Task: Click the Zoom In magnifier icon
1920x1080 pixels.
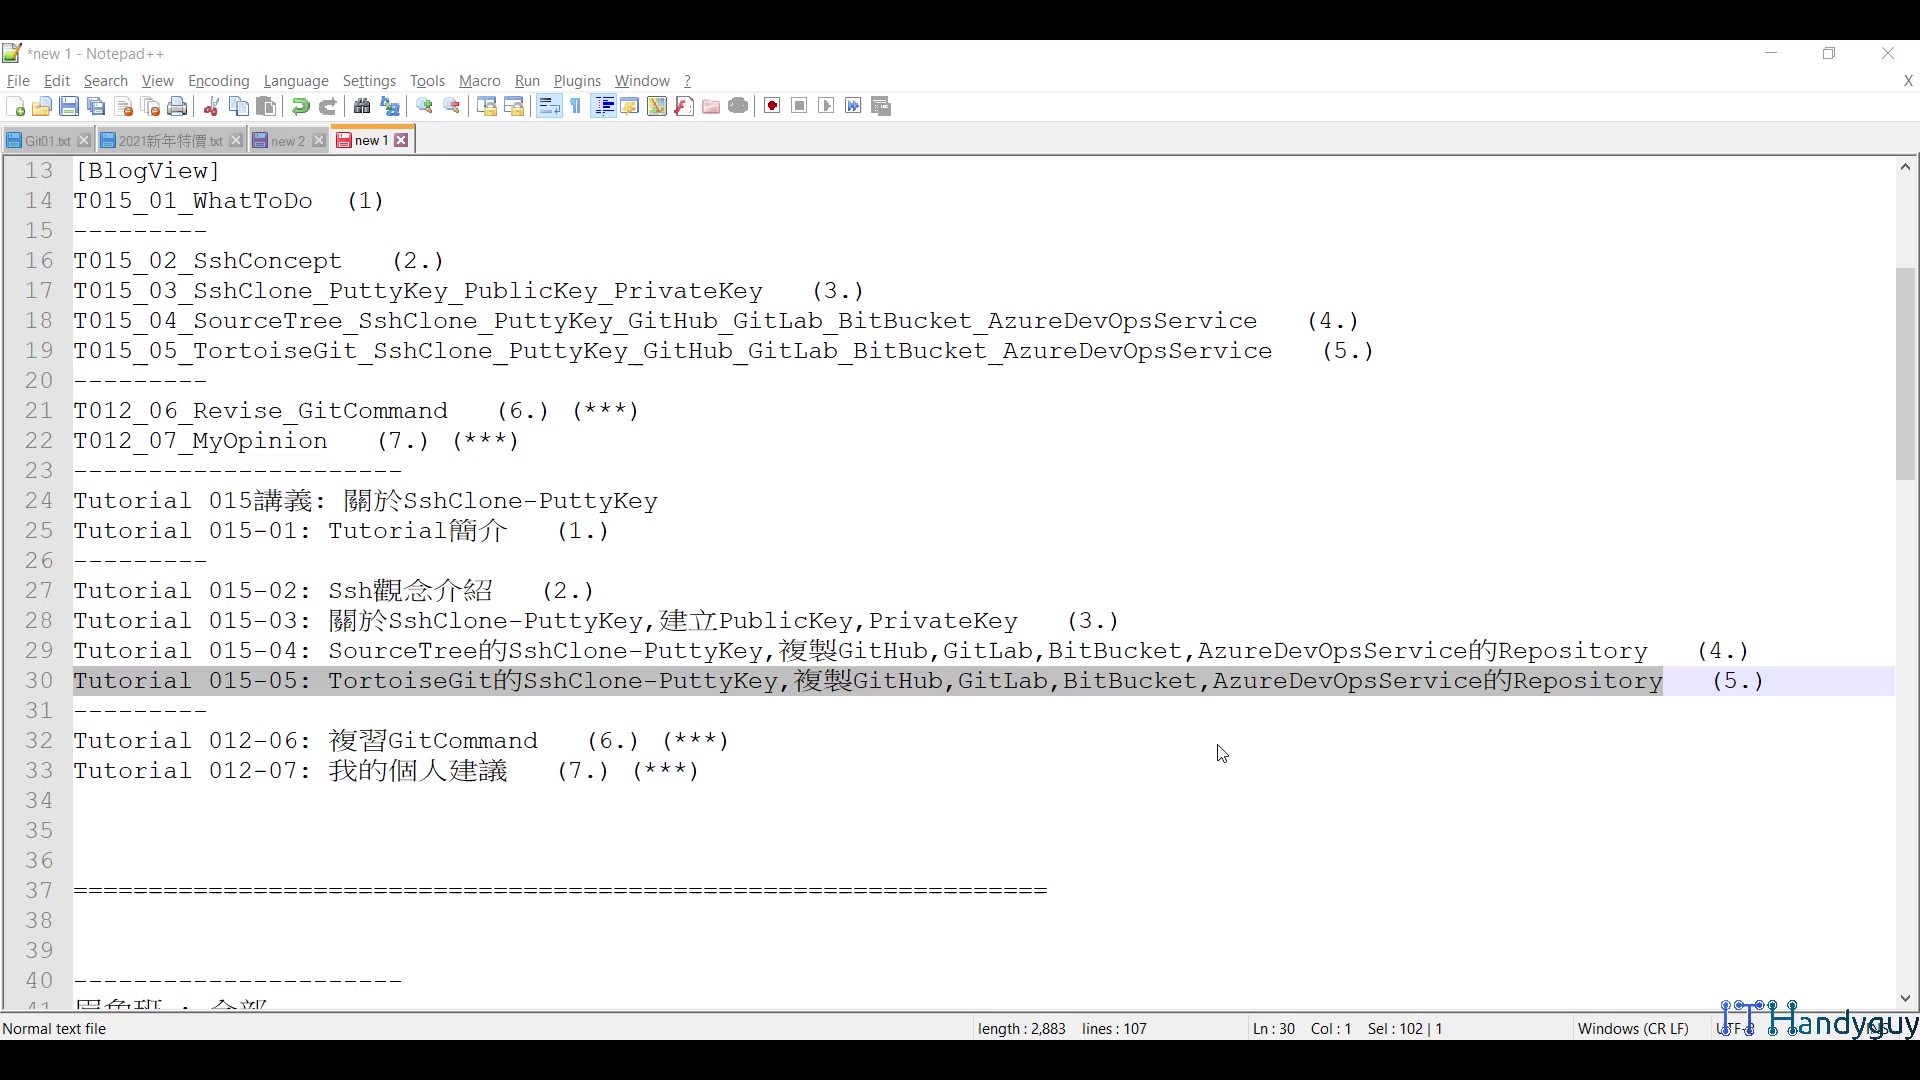Action: 424,106
